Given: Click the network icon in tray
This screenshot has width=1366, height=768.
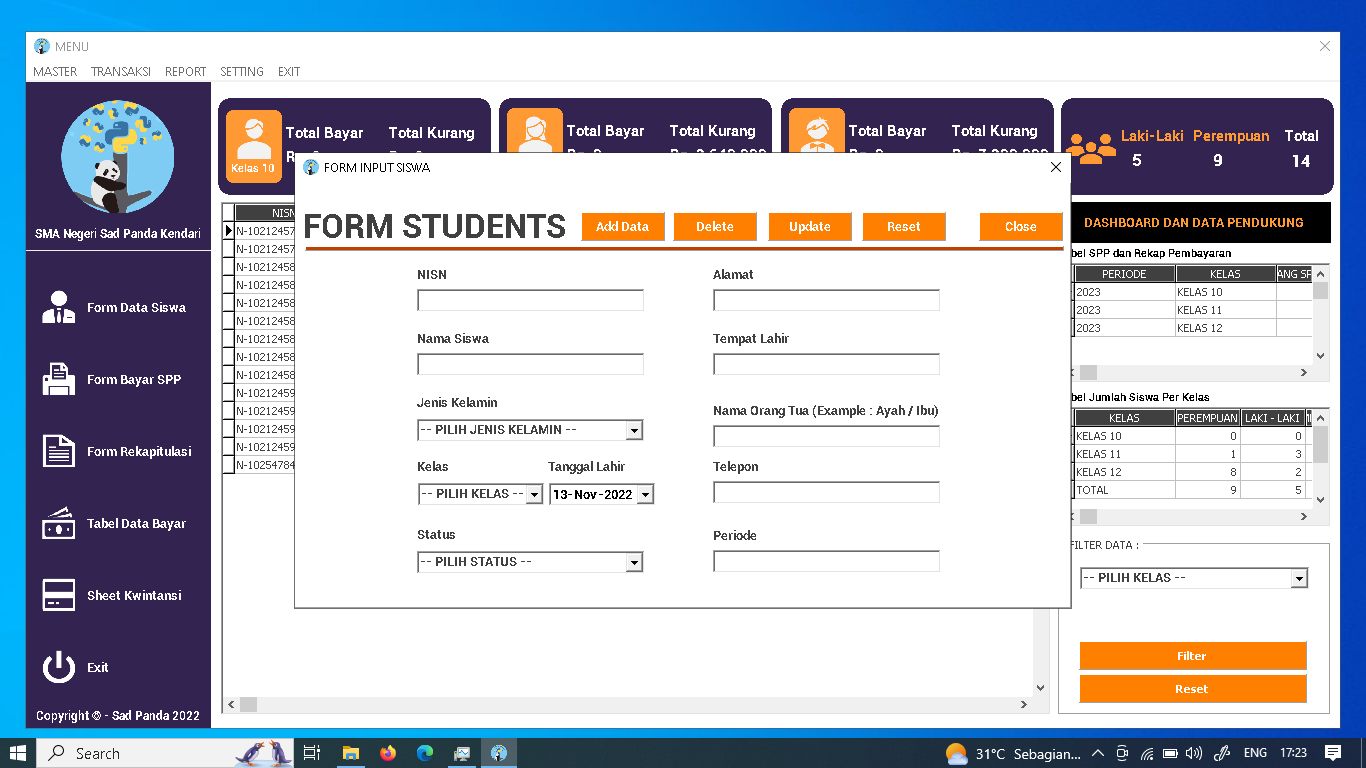Looking at the screenshot, I should tap(1147, 753).
